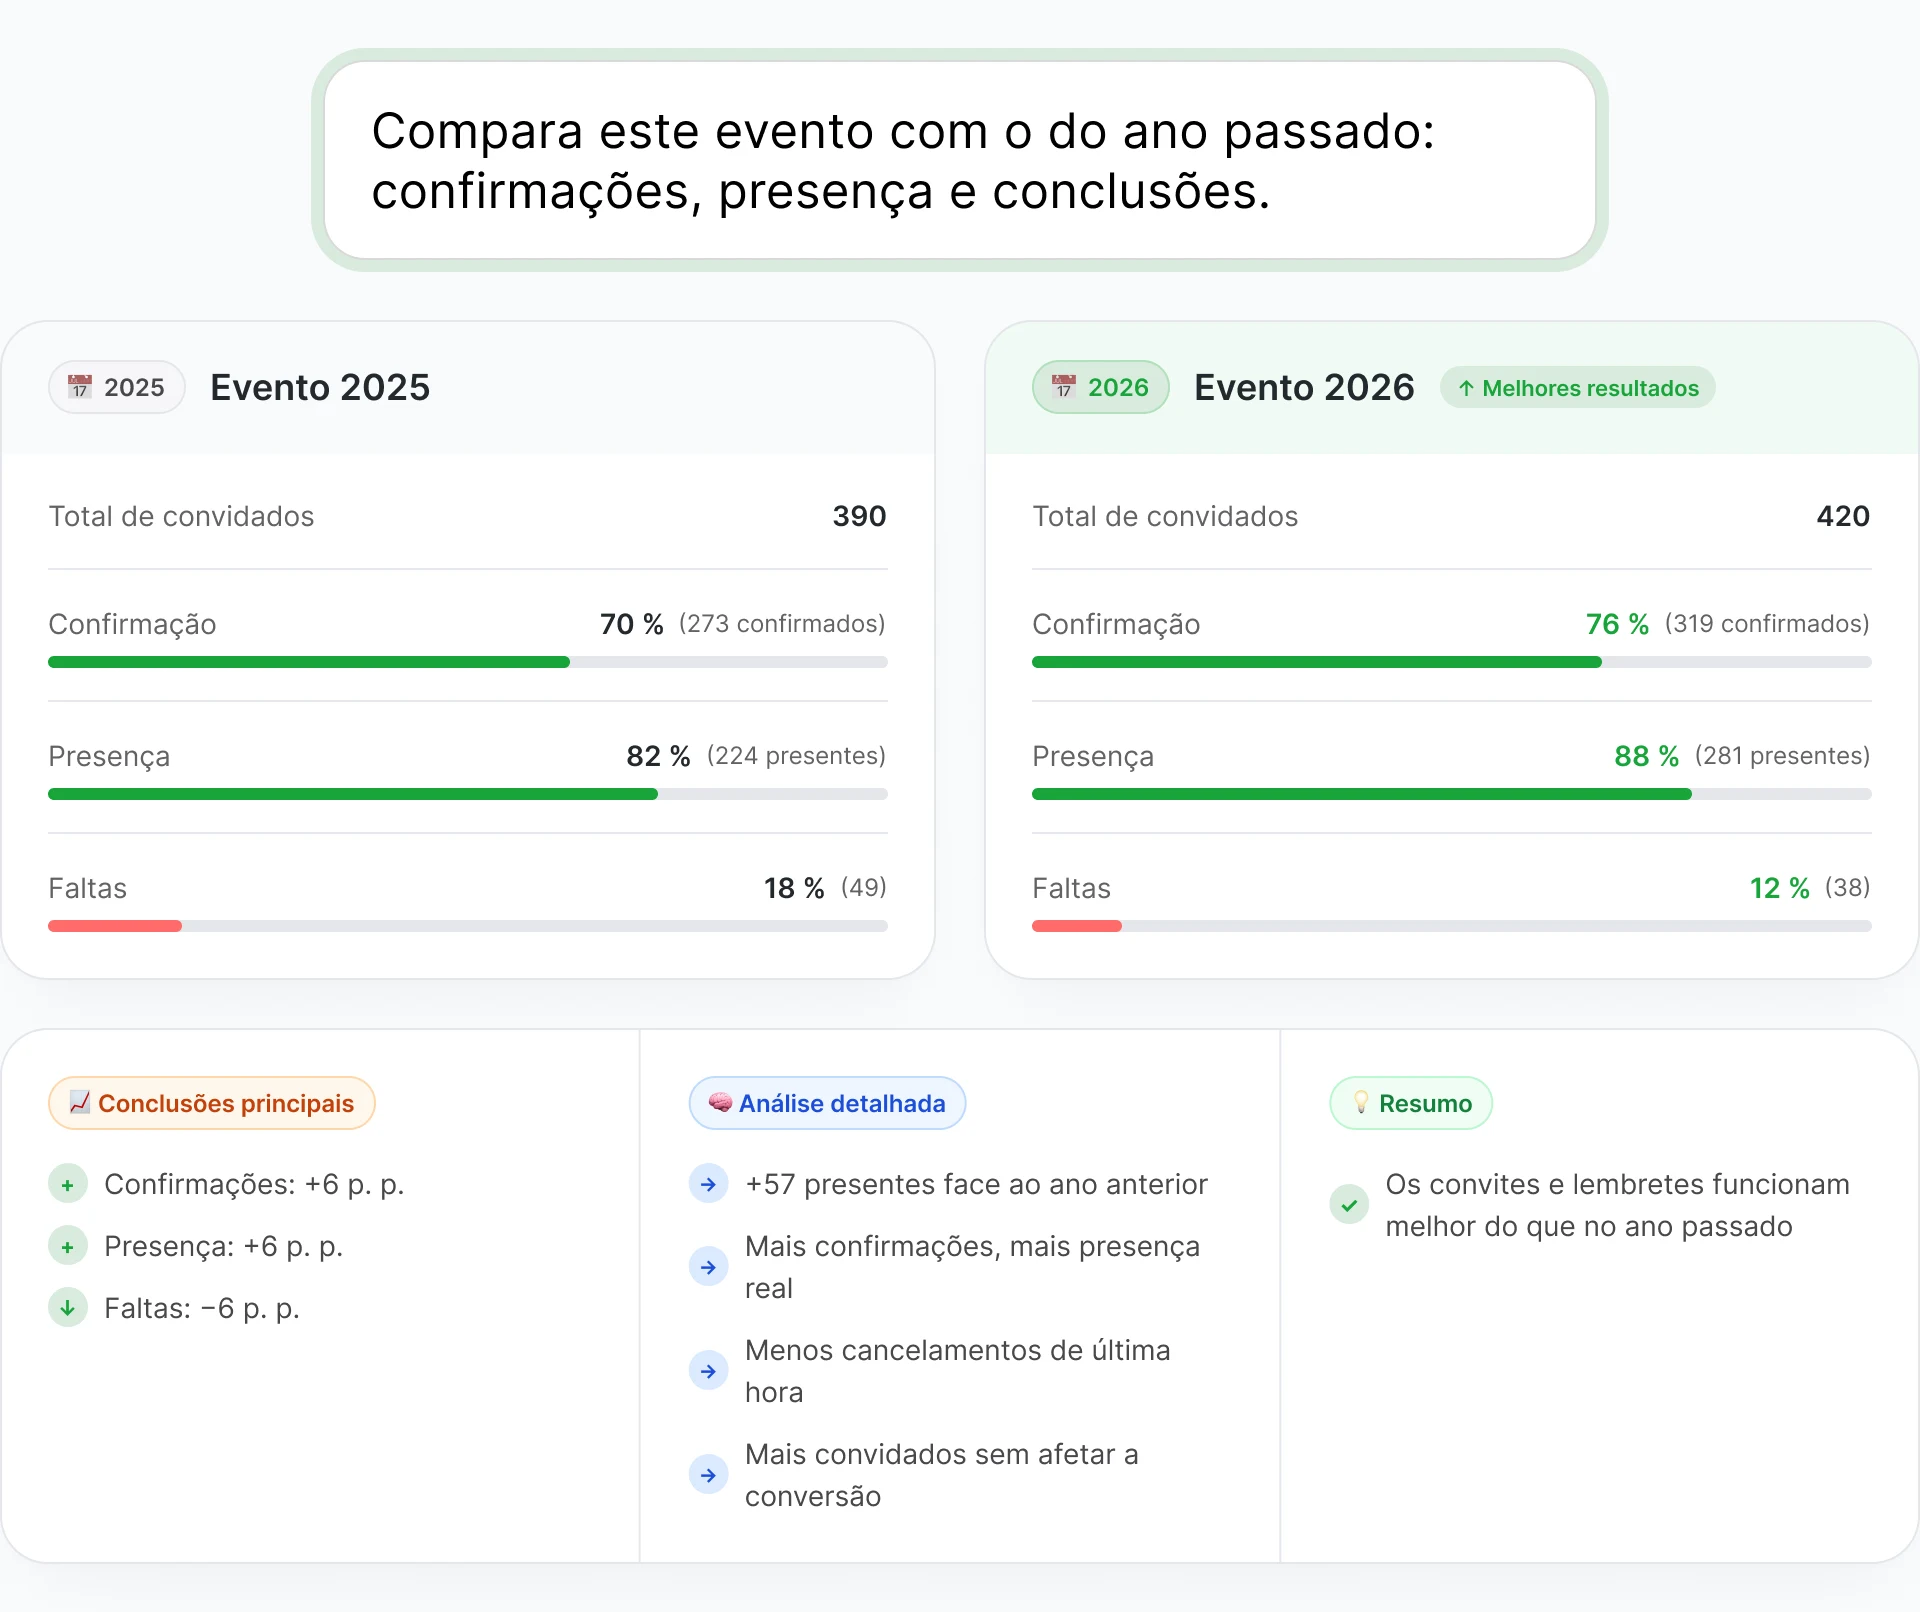Click the Faltas red bar for Evento 2026

[1077, 926]
